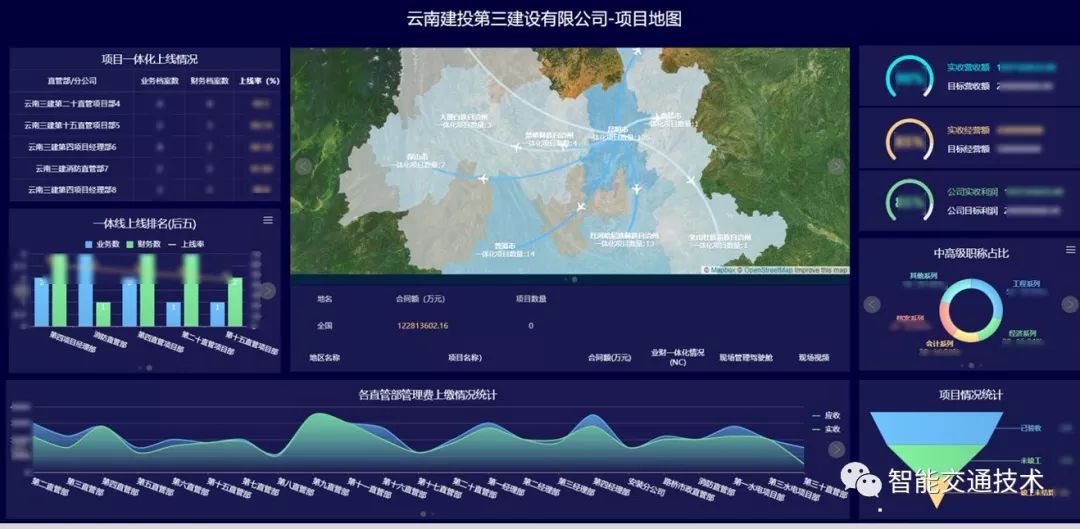The image size is (1080, 529).
Task: Click the blue 工程系列 donut segment
Action: [990, 298]
